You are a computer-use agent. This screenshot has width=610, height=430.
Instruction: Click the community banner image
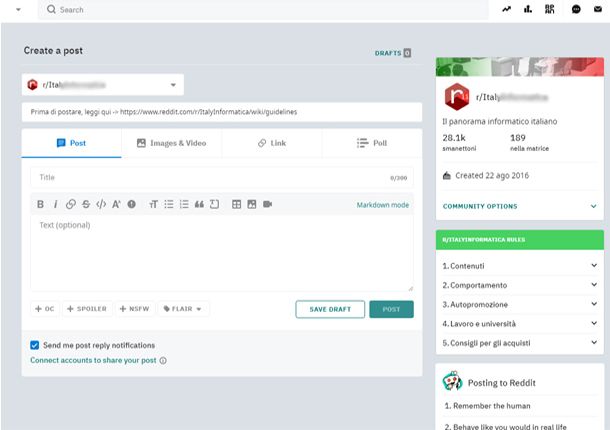click(520, 67)
